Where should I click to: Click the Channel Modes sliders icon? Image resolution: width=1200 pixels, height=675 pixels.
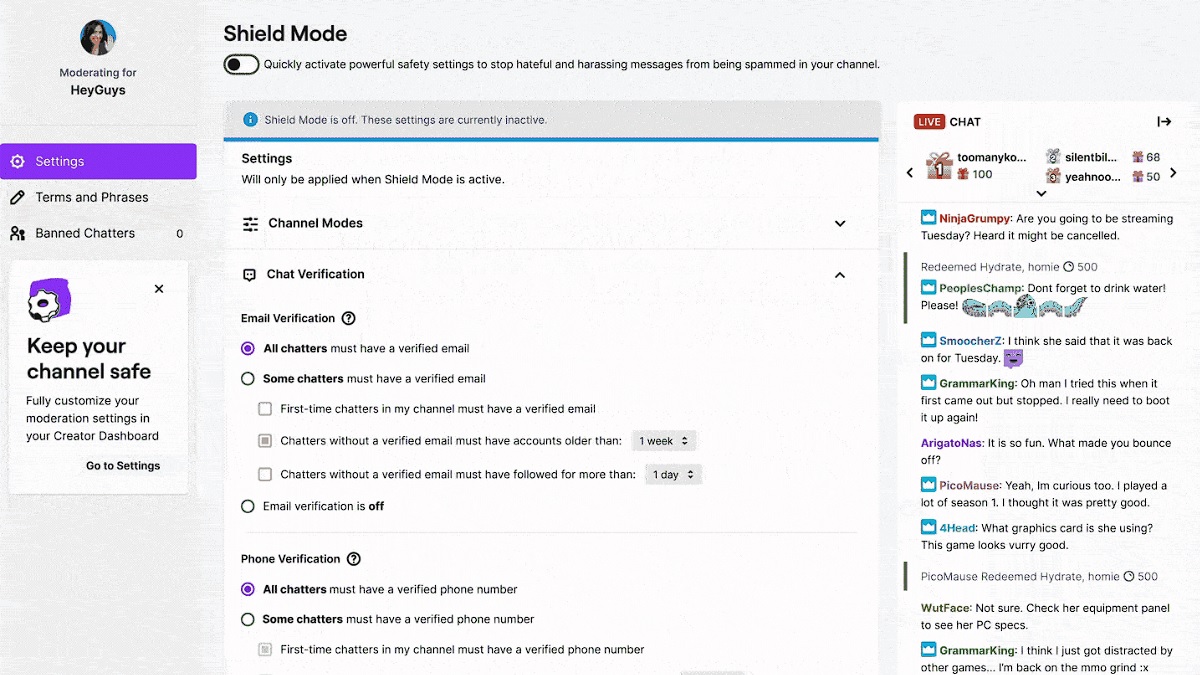click(250, 223)
